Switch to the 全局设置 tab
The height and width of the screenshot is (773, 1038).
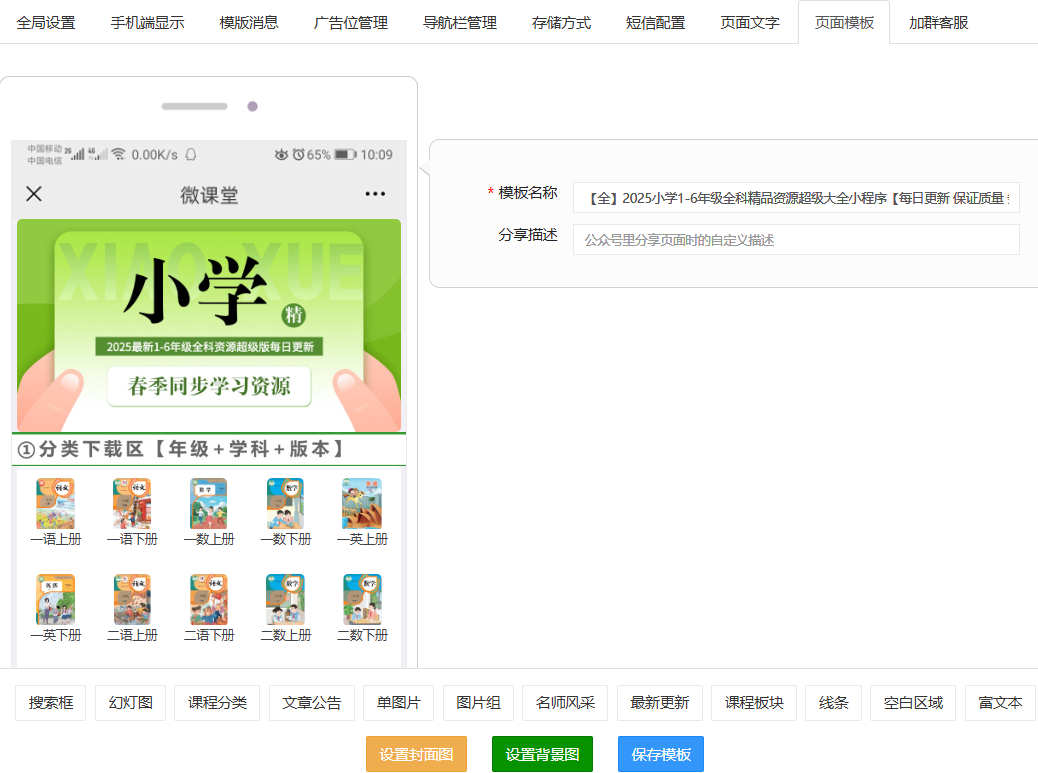[x=46, y=22]
